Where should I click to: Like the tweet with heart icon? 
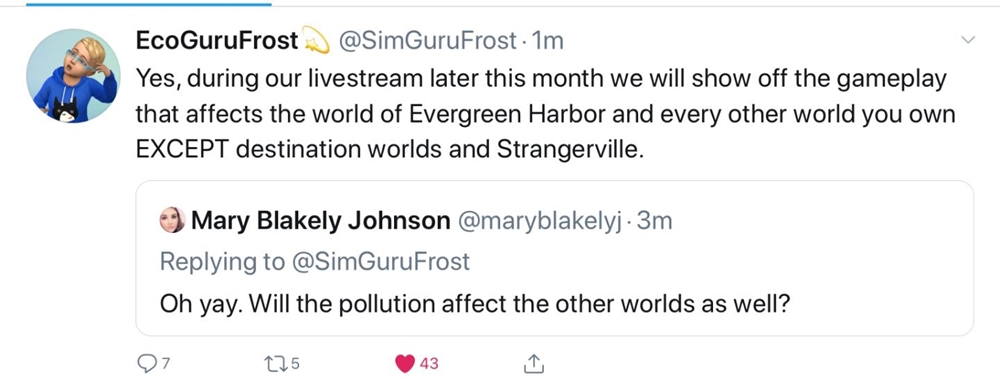pos(405,364)
